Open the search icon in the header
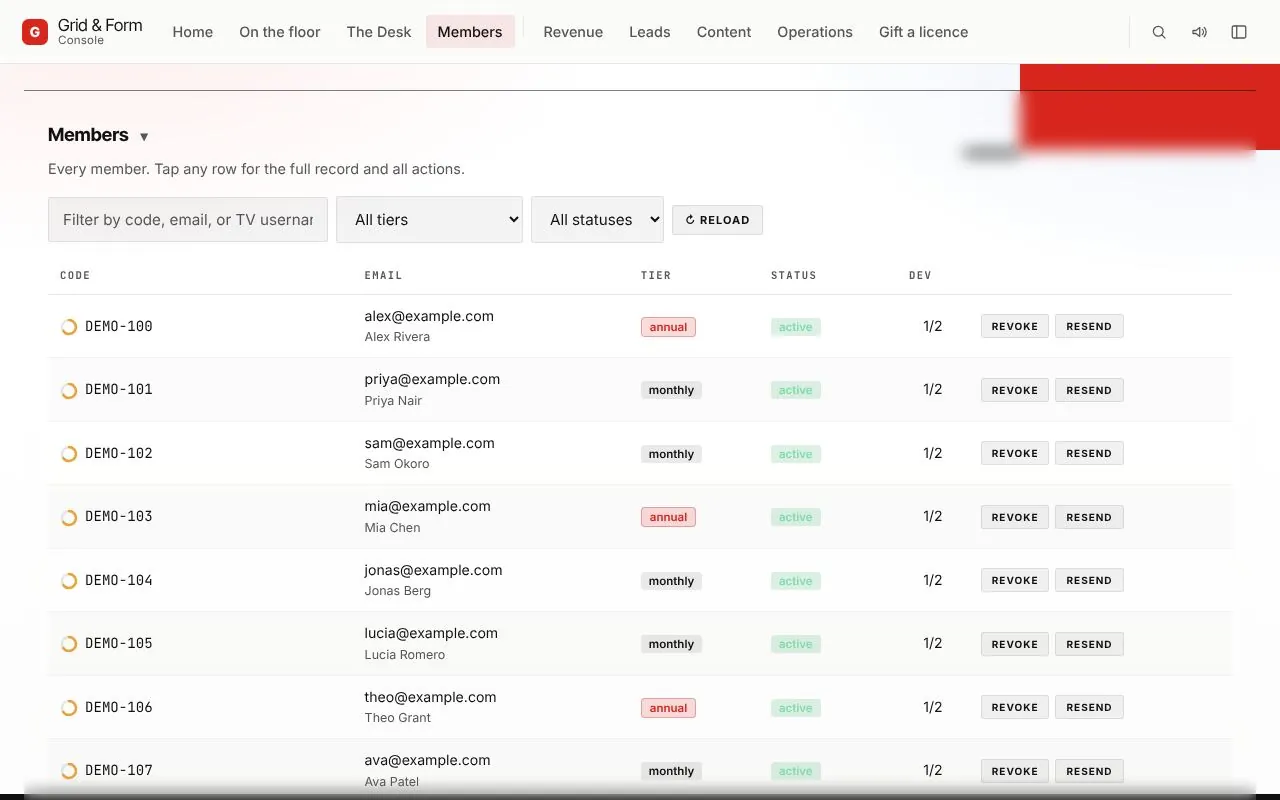This screenshot has width=1280, height=800. (x=1159, y=32)
